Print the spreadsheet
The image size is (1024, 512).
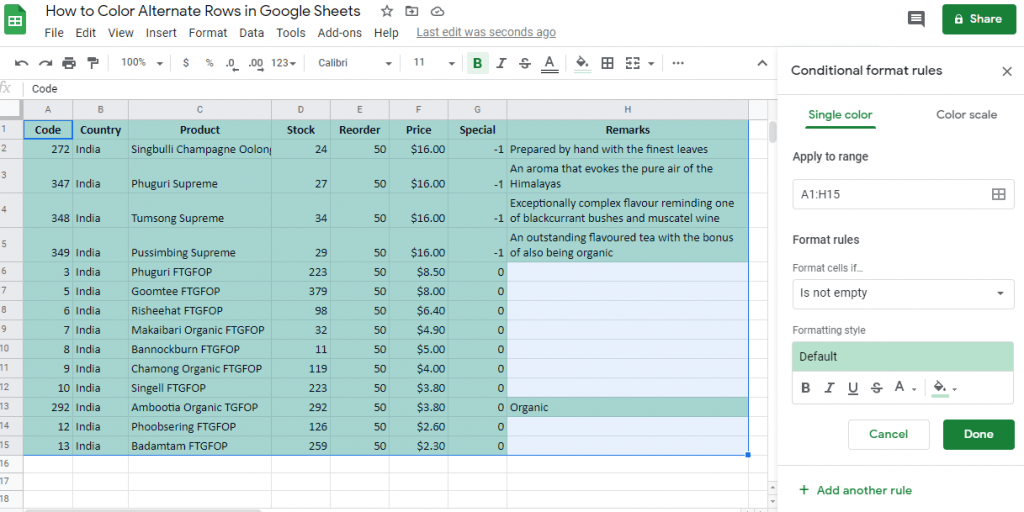69,63
